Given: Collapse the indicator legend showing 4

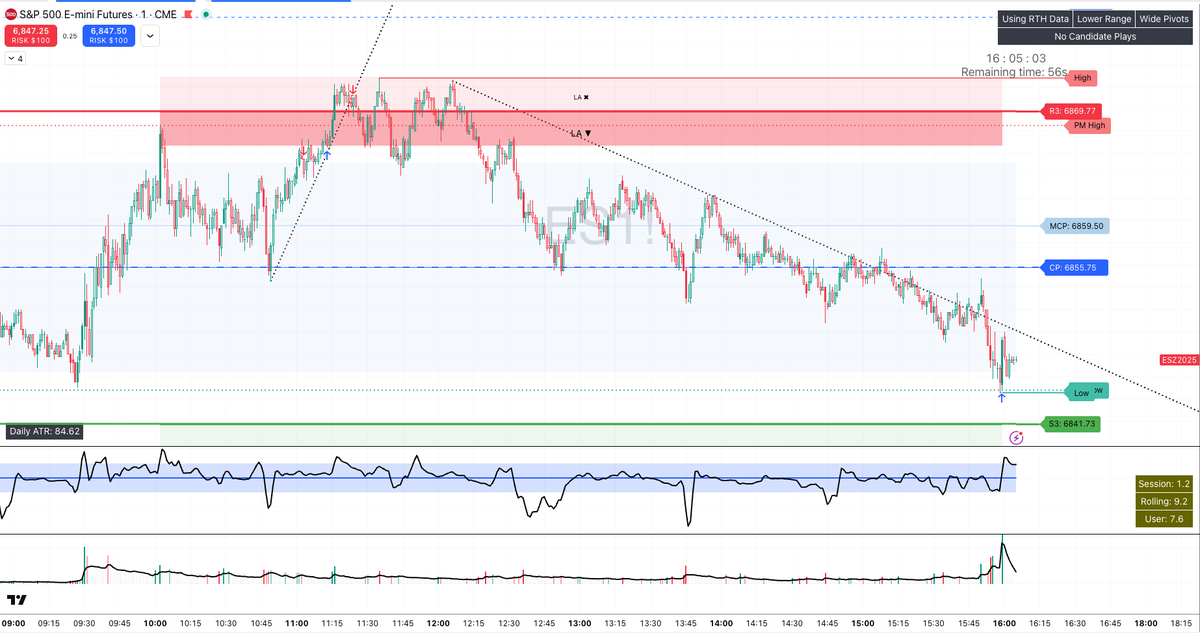Looking at the screenshot, I should tap(15, 59).
